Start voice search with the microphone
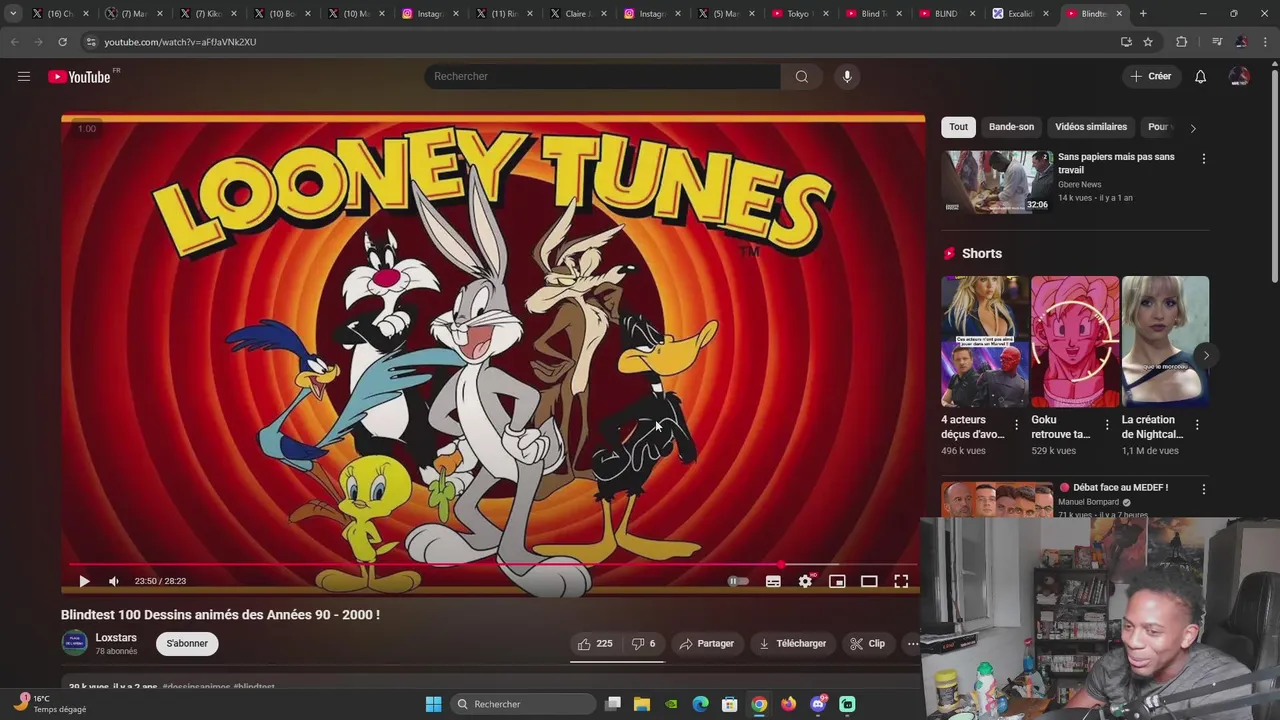This screenshot has height=720, width=1280. coord(847,76)
